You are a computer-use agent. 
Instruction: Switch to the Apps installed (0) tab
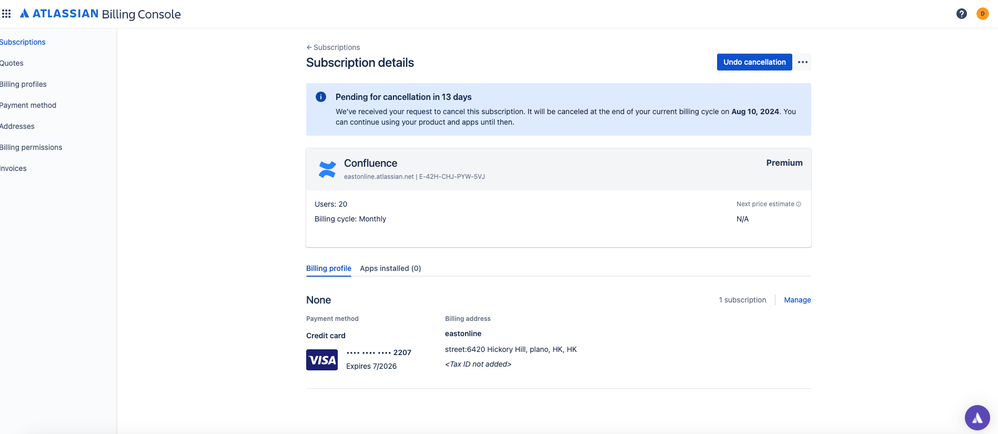pyautogui.click(x=390, y=269)
